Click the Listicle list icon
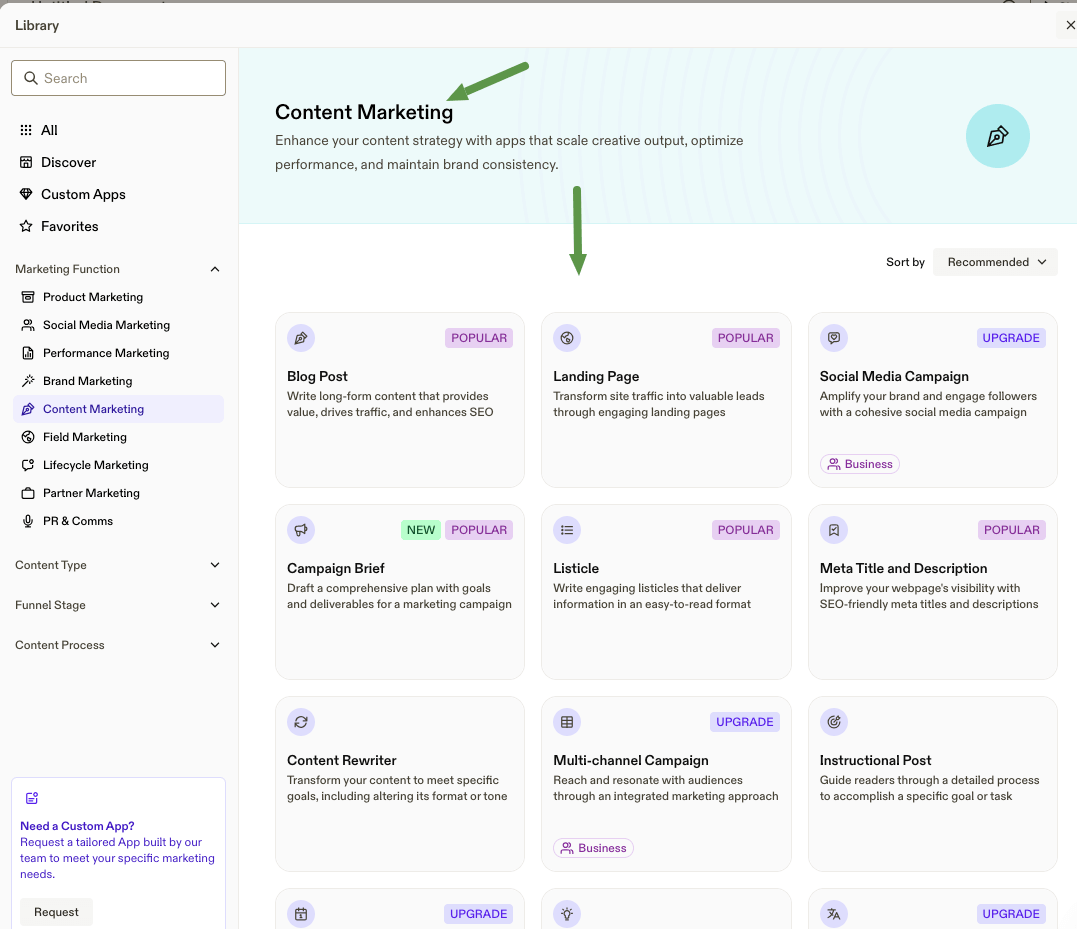The width and height of the screenshot is (1077, 929). (x=567, y=530)
